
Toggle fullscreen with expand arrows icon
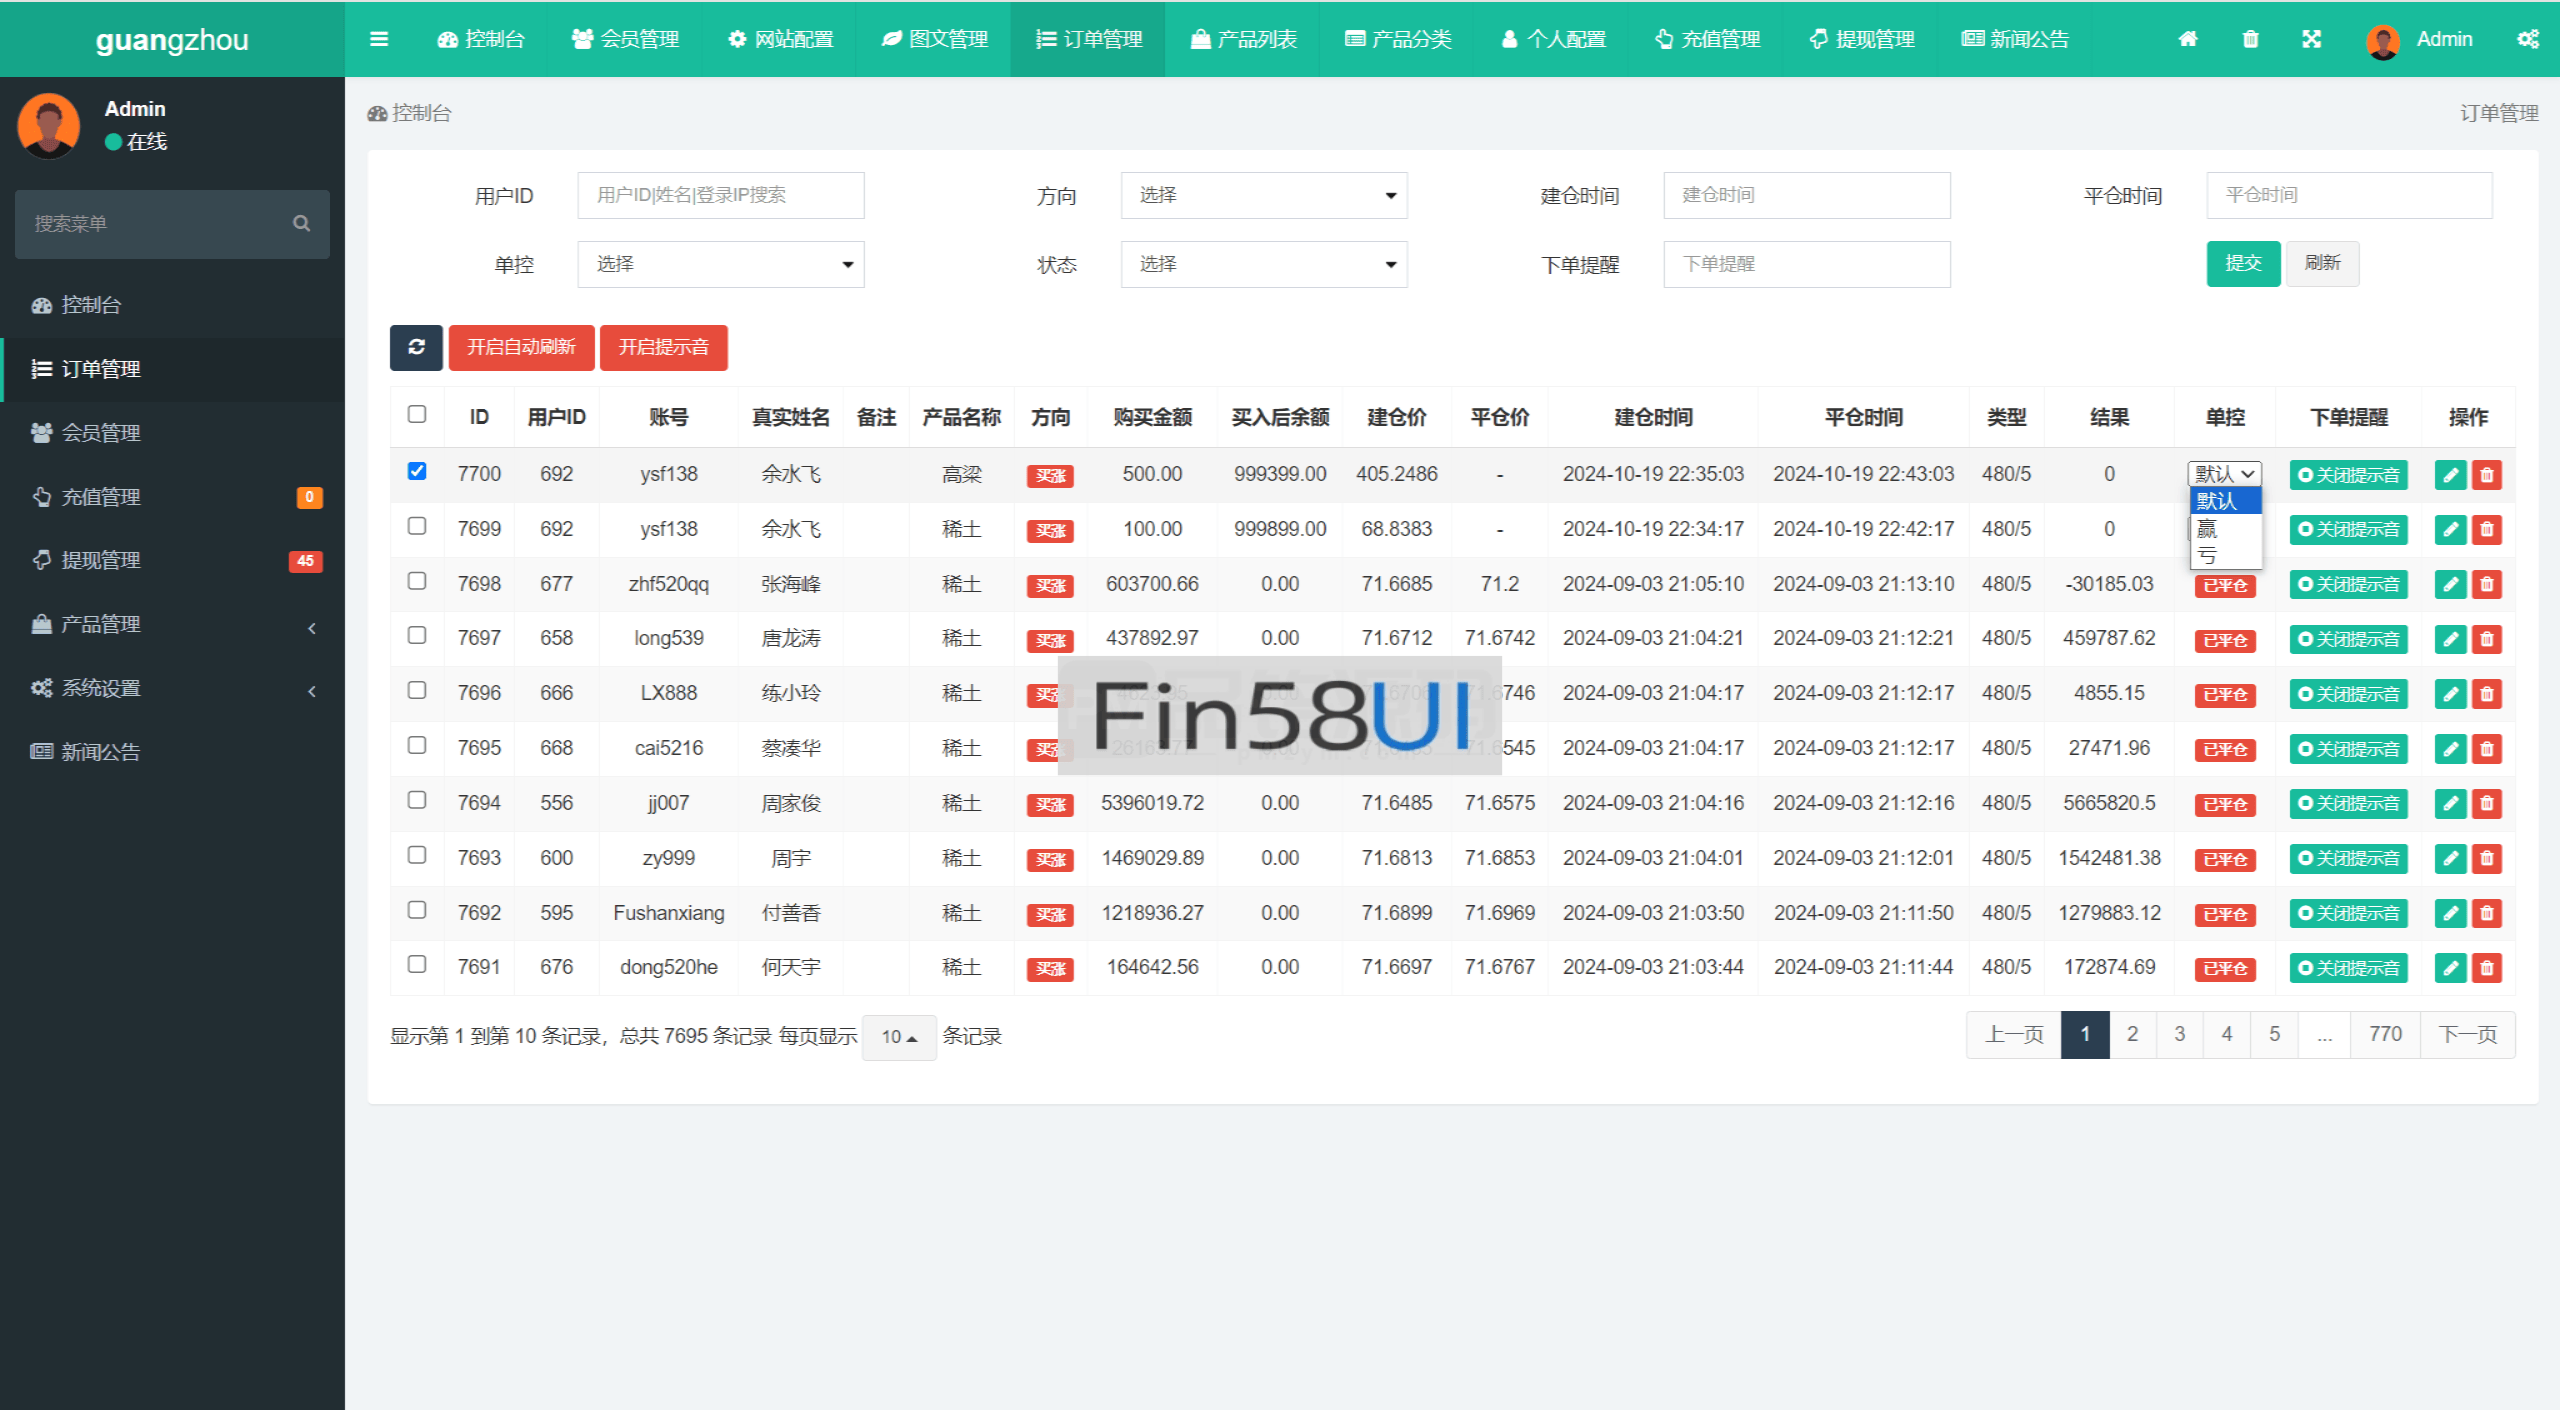pyautogui.click(x=2311, y=39)
